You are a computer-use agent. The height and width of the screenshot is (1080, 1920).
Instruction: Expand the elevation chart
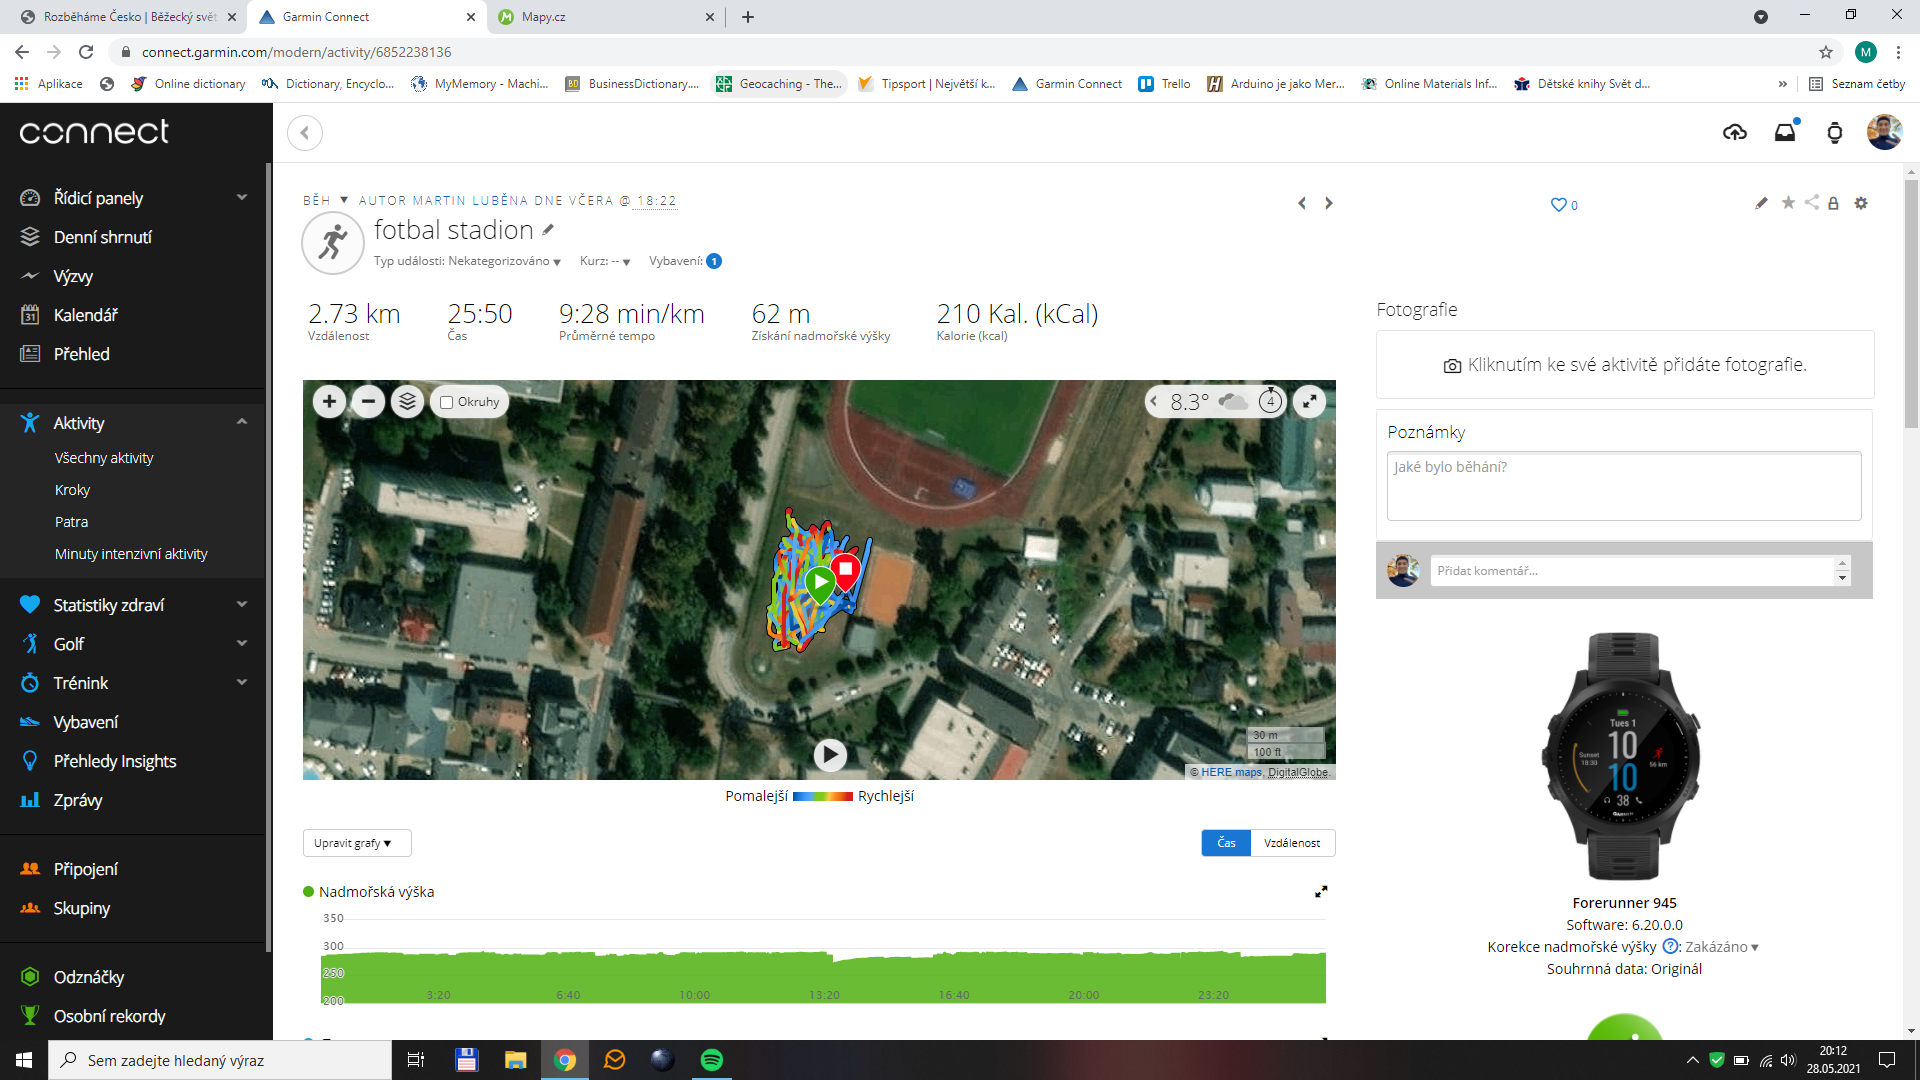click(x=1321, y=891)
